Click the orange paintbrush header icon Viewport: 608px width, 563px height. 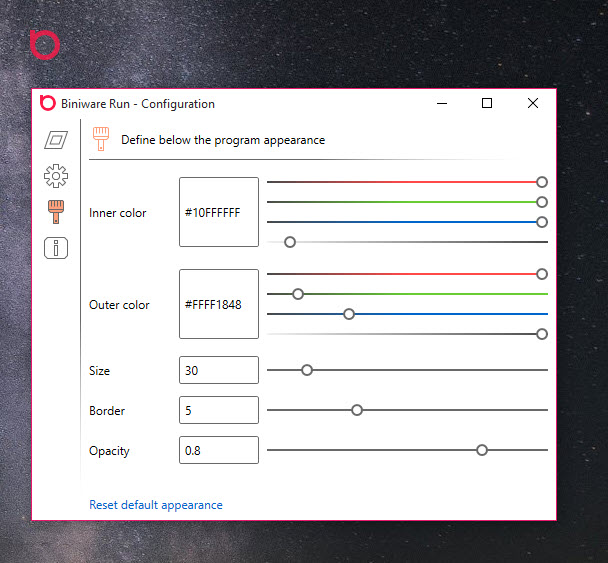pos(101,139)
